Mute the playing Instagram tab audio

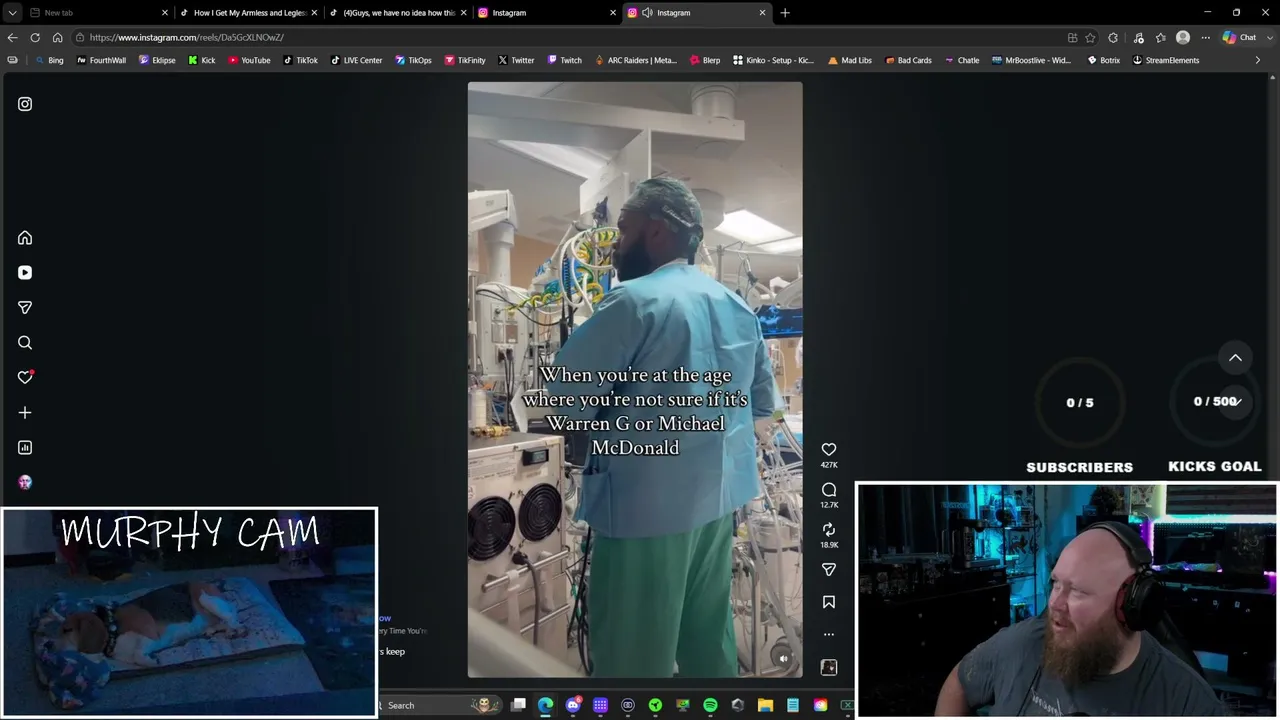tap(647, 13)
